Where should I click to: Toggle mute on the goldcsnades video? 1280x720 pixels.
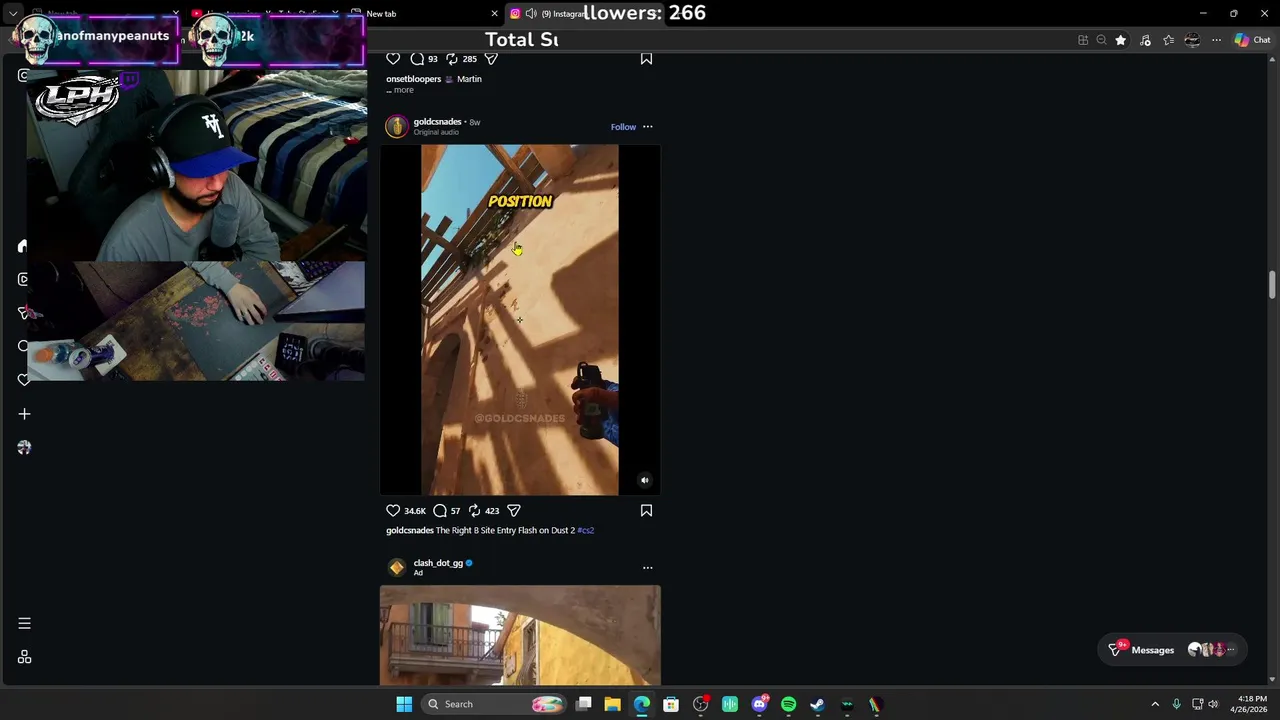coord(644,481)
